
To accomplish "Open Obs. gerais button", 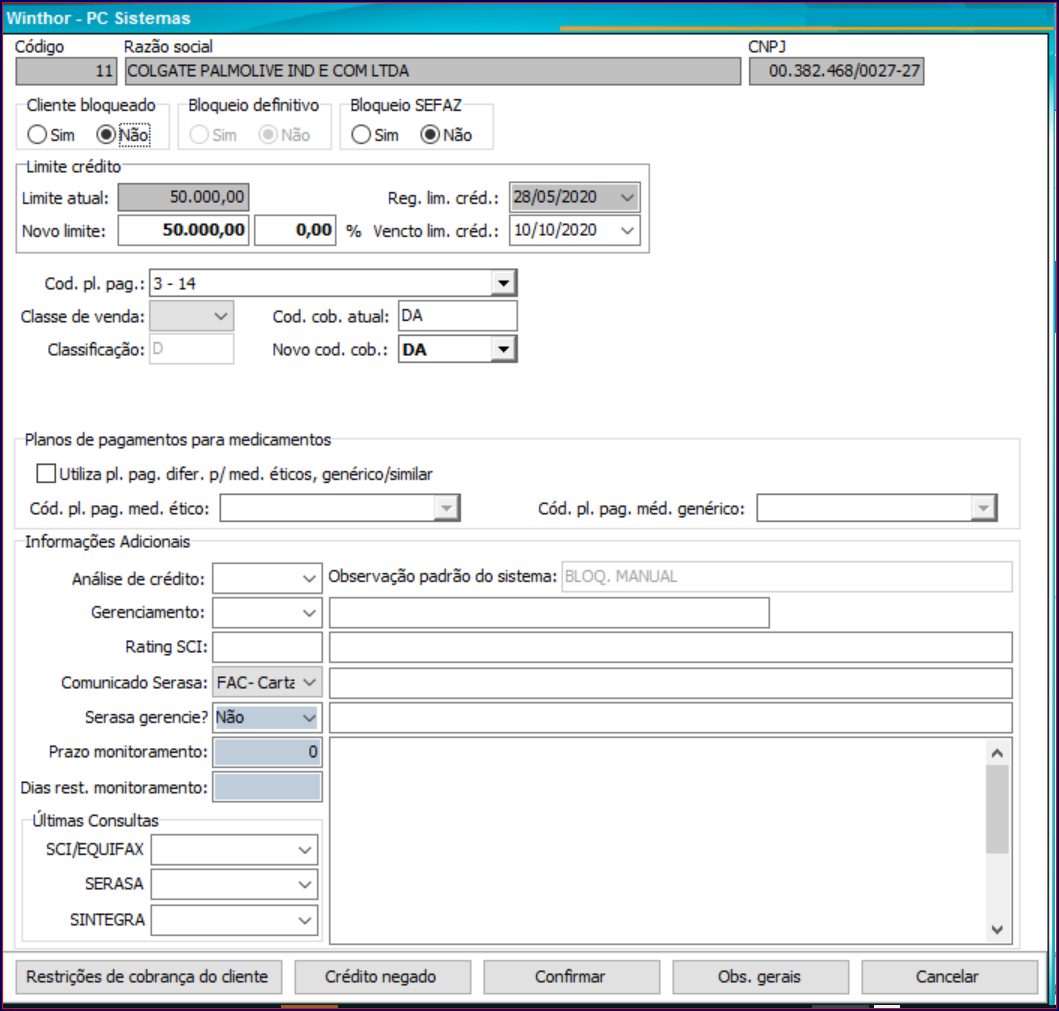I will pos(760,977).
